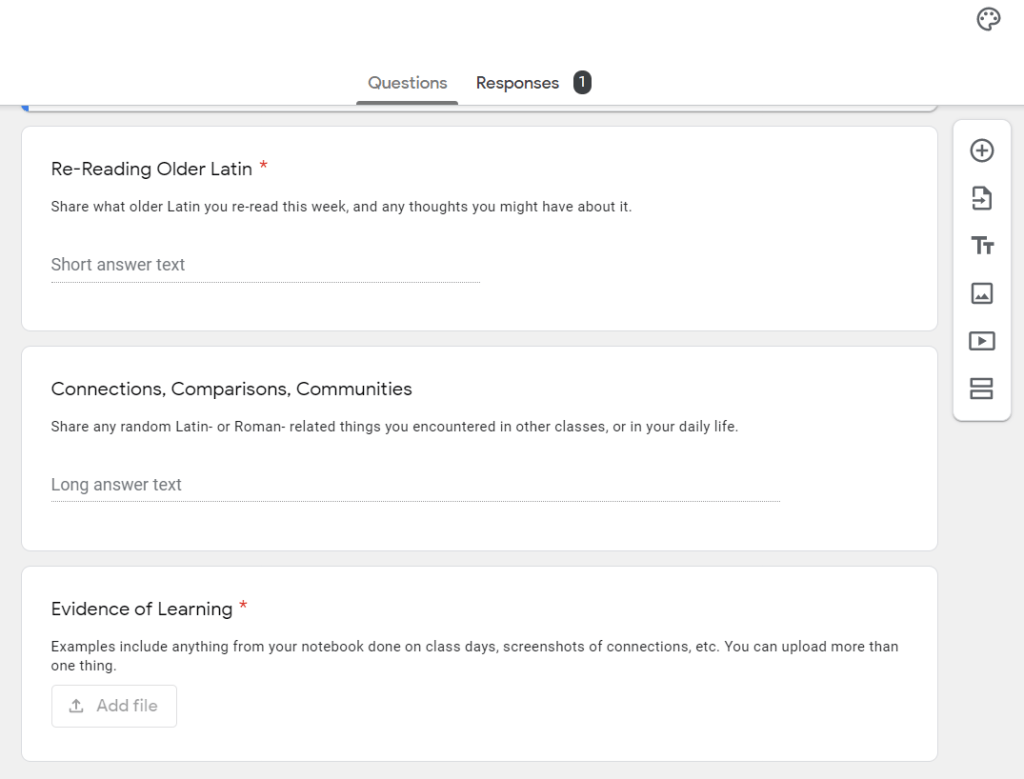Click the description about re-reading older Latin
This screenshot has height=779, width=1024.
point(341,207)
